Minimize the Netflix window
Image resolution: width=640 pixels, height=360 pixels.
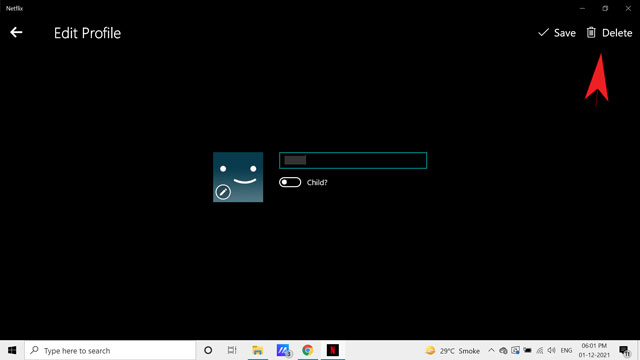point(582,8)
